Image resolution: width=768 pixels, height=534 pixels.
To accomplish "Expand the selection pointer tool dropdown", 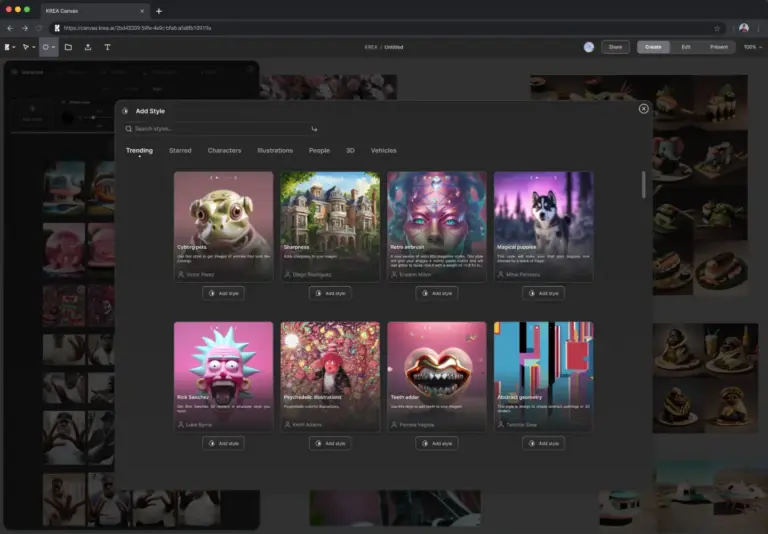I will tap(29, 47).
